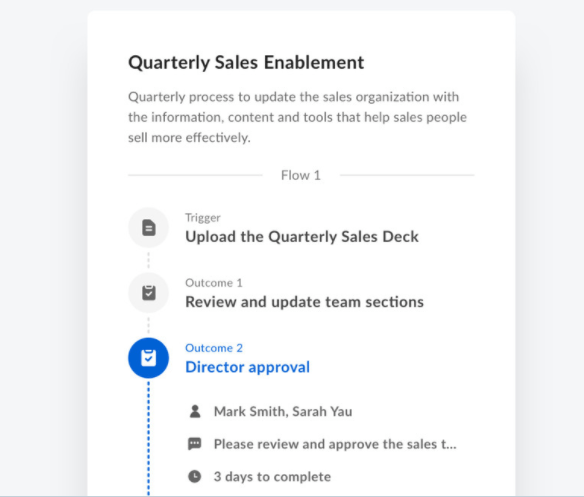Select Upload the Quarterly Sales Deck step

pos(302,237)
